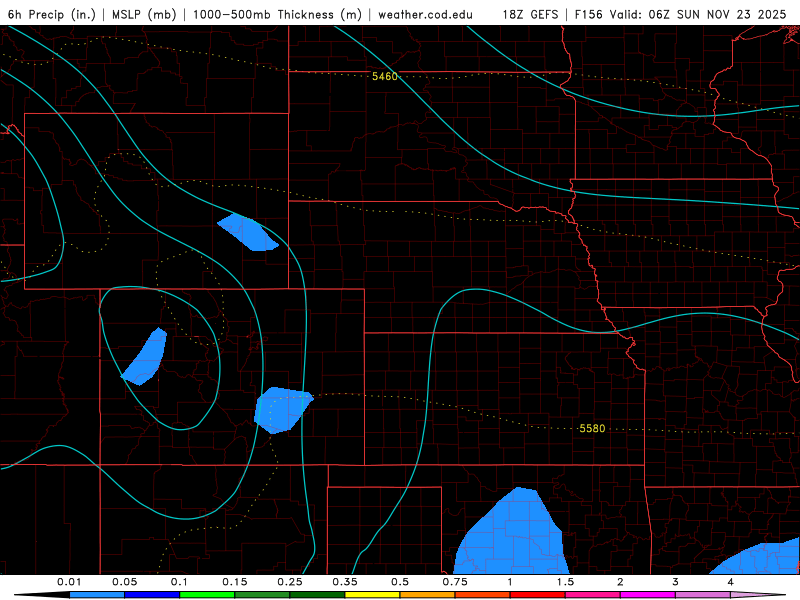Click the '0.25' legend value
Image resolution: width=800 pixels, height=600 pixels.
coord(290,582)
